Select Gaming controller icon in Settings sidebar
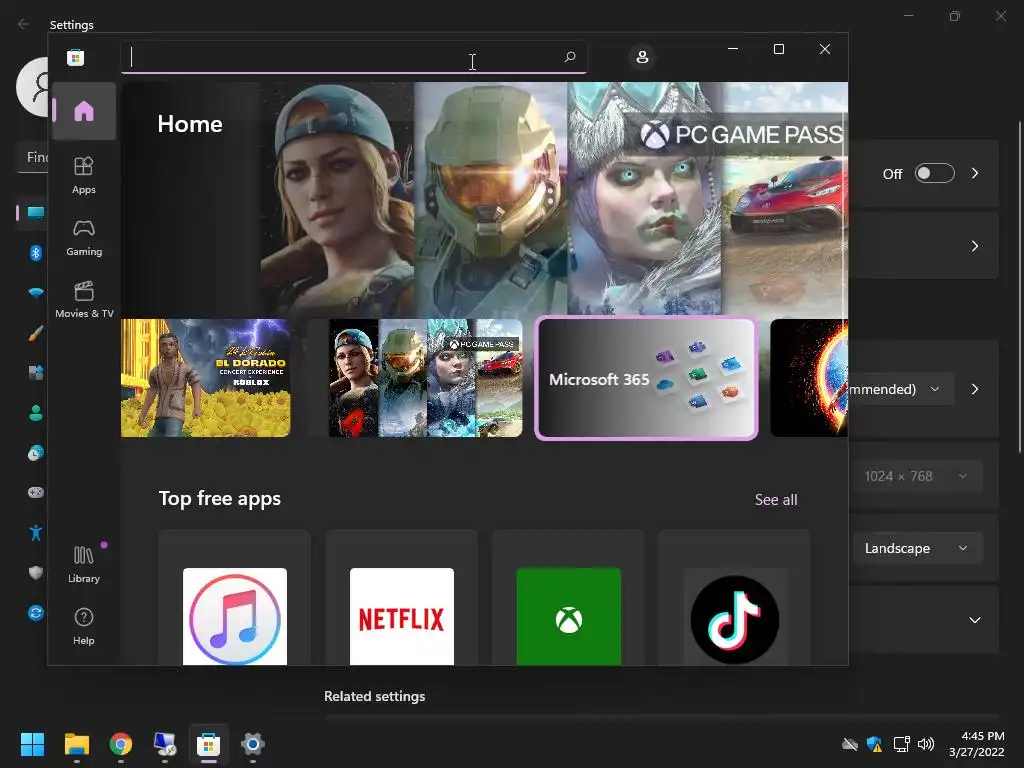 pos(35,492)
